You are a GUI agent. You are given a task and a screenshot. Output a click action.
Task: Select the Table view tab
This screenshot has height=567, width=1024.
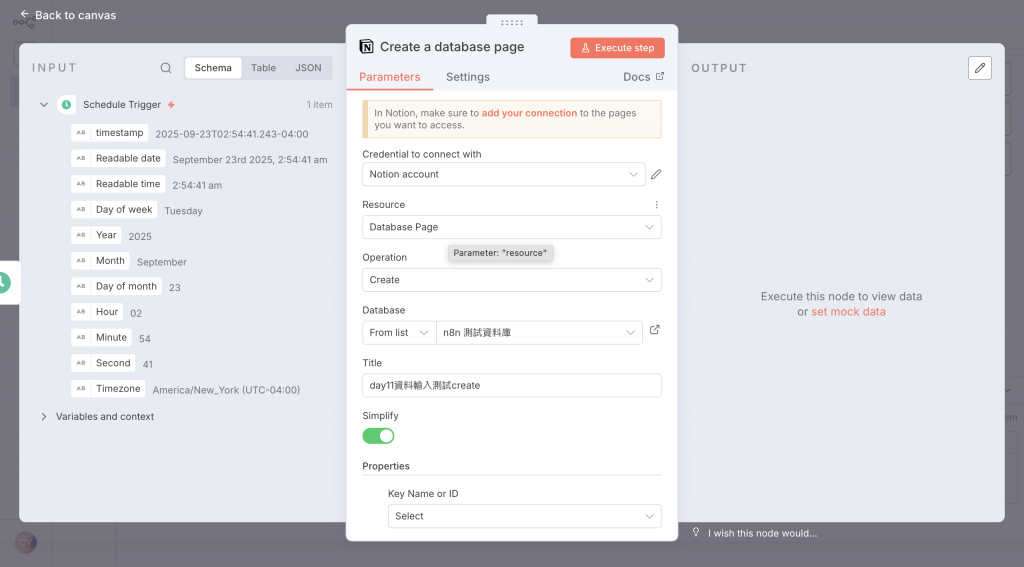263,68
